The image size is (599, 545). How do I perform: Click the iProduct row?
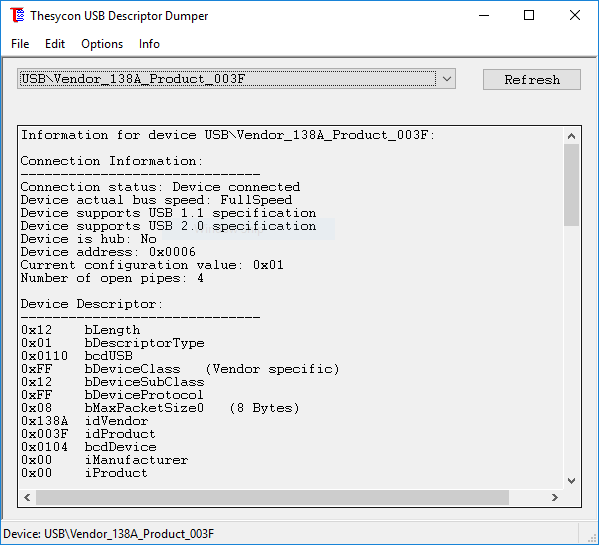84,473
